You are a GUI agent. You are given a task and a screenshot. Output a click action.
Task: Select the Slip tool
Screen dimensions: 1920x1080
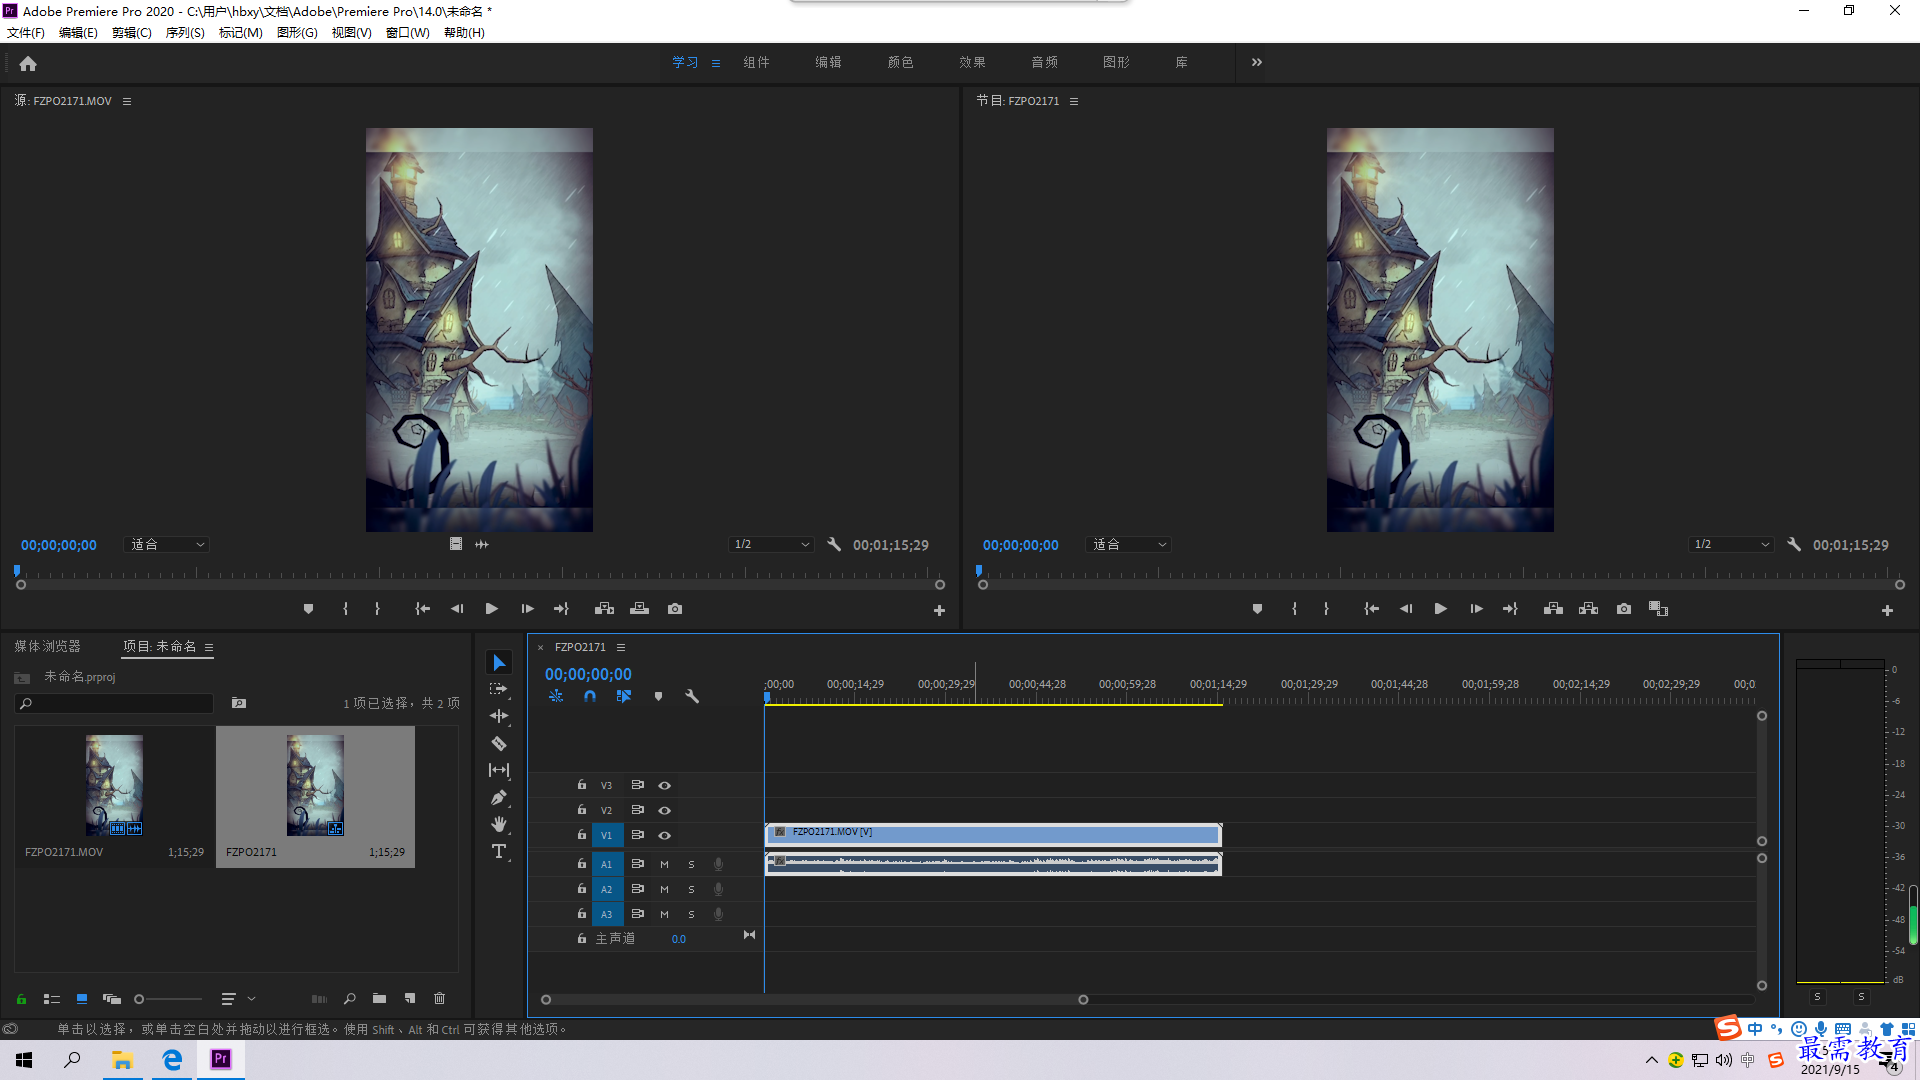499,770
